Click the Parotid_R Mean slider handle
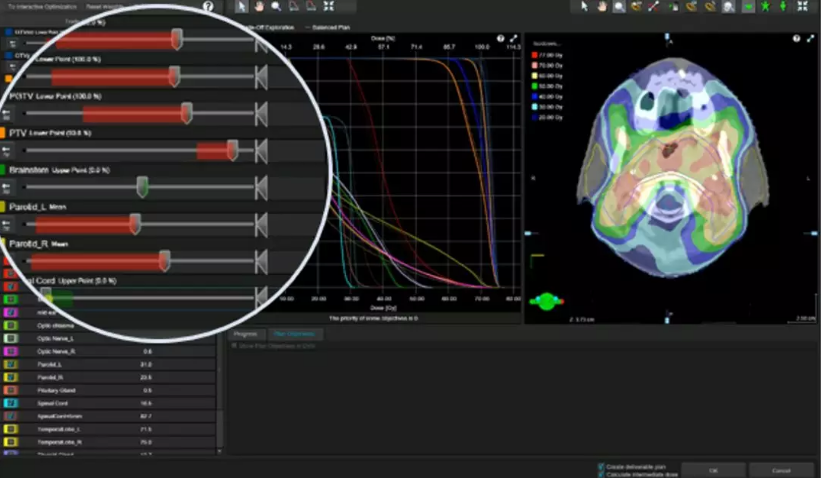The height and width of the screenshot is (478, 821). [164, 260]
